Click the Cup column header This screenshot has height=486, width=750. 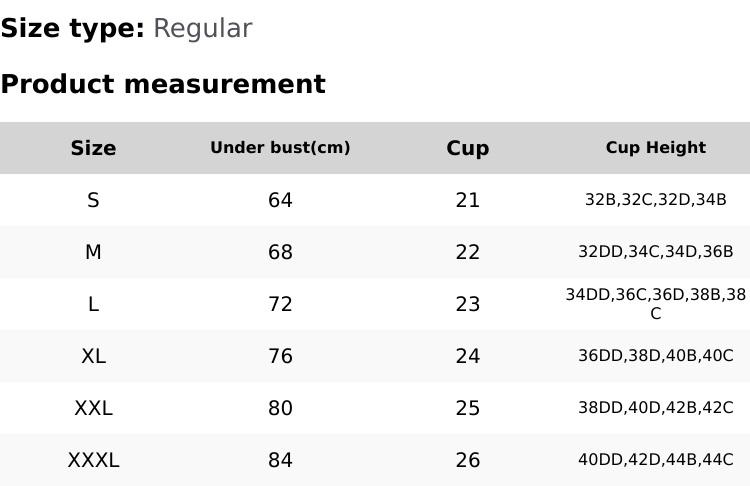tap(467, 148)
